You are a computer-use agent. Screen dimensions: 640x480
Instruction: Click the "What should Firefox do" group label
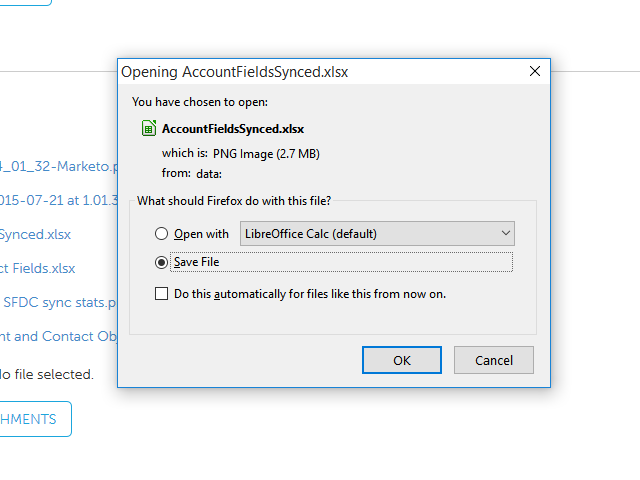(x=234, y=201)
